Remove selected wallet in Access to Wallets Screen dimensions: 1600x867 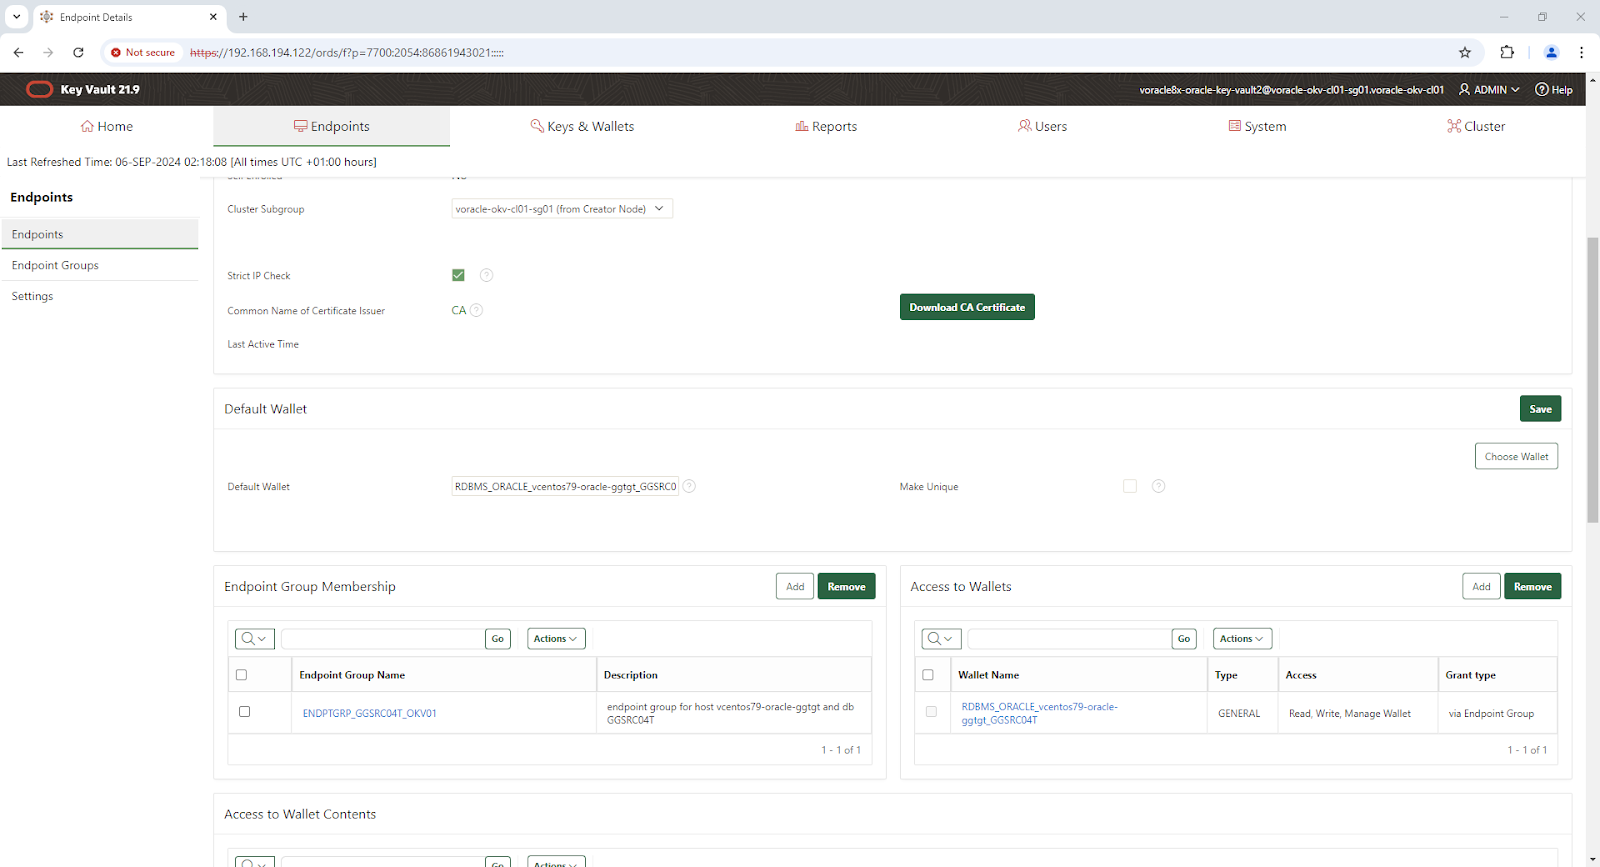coord(1532,586)
